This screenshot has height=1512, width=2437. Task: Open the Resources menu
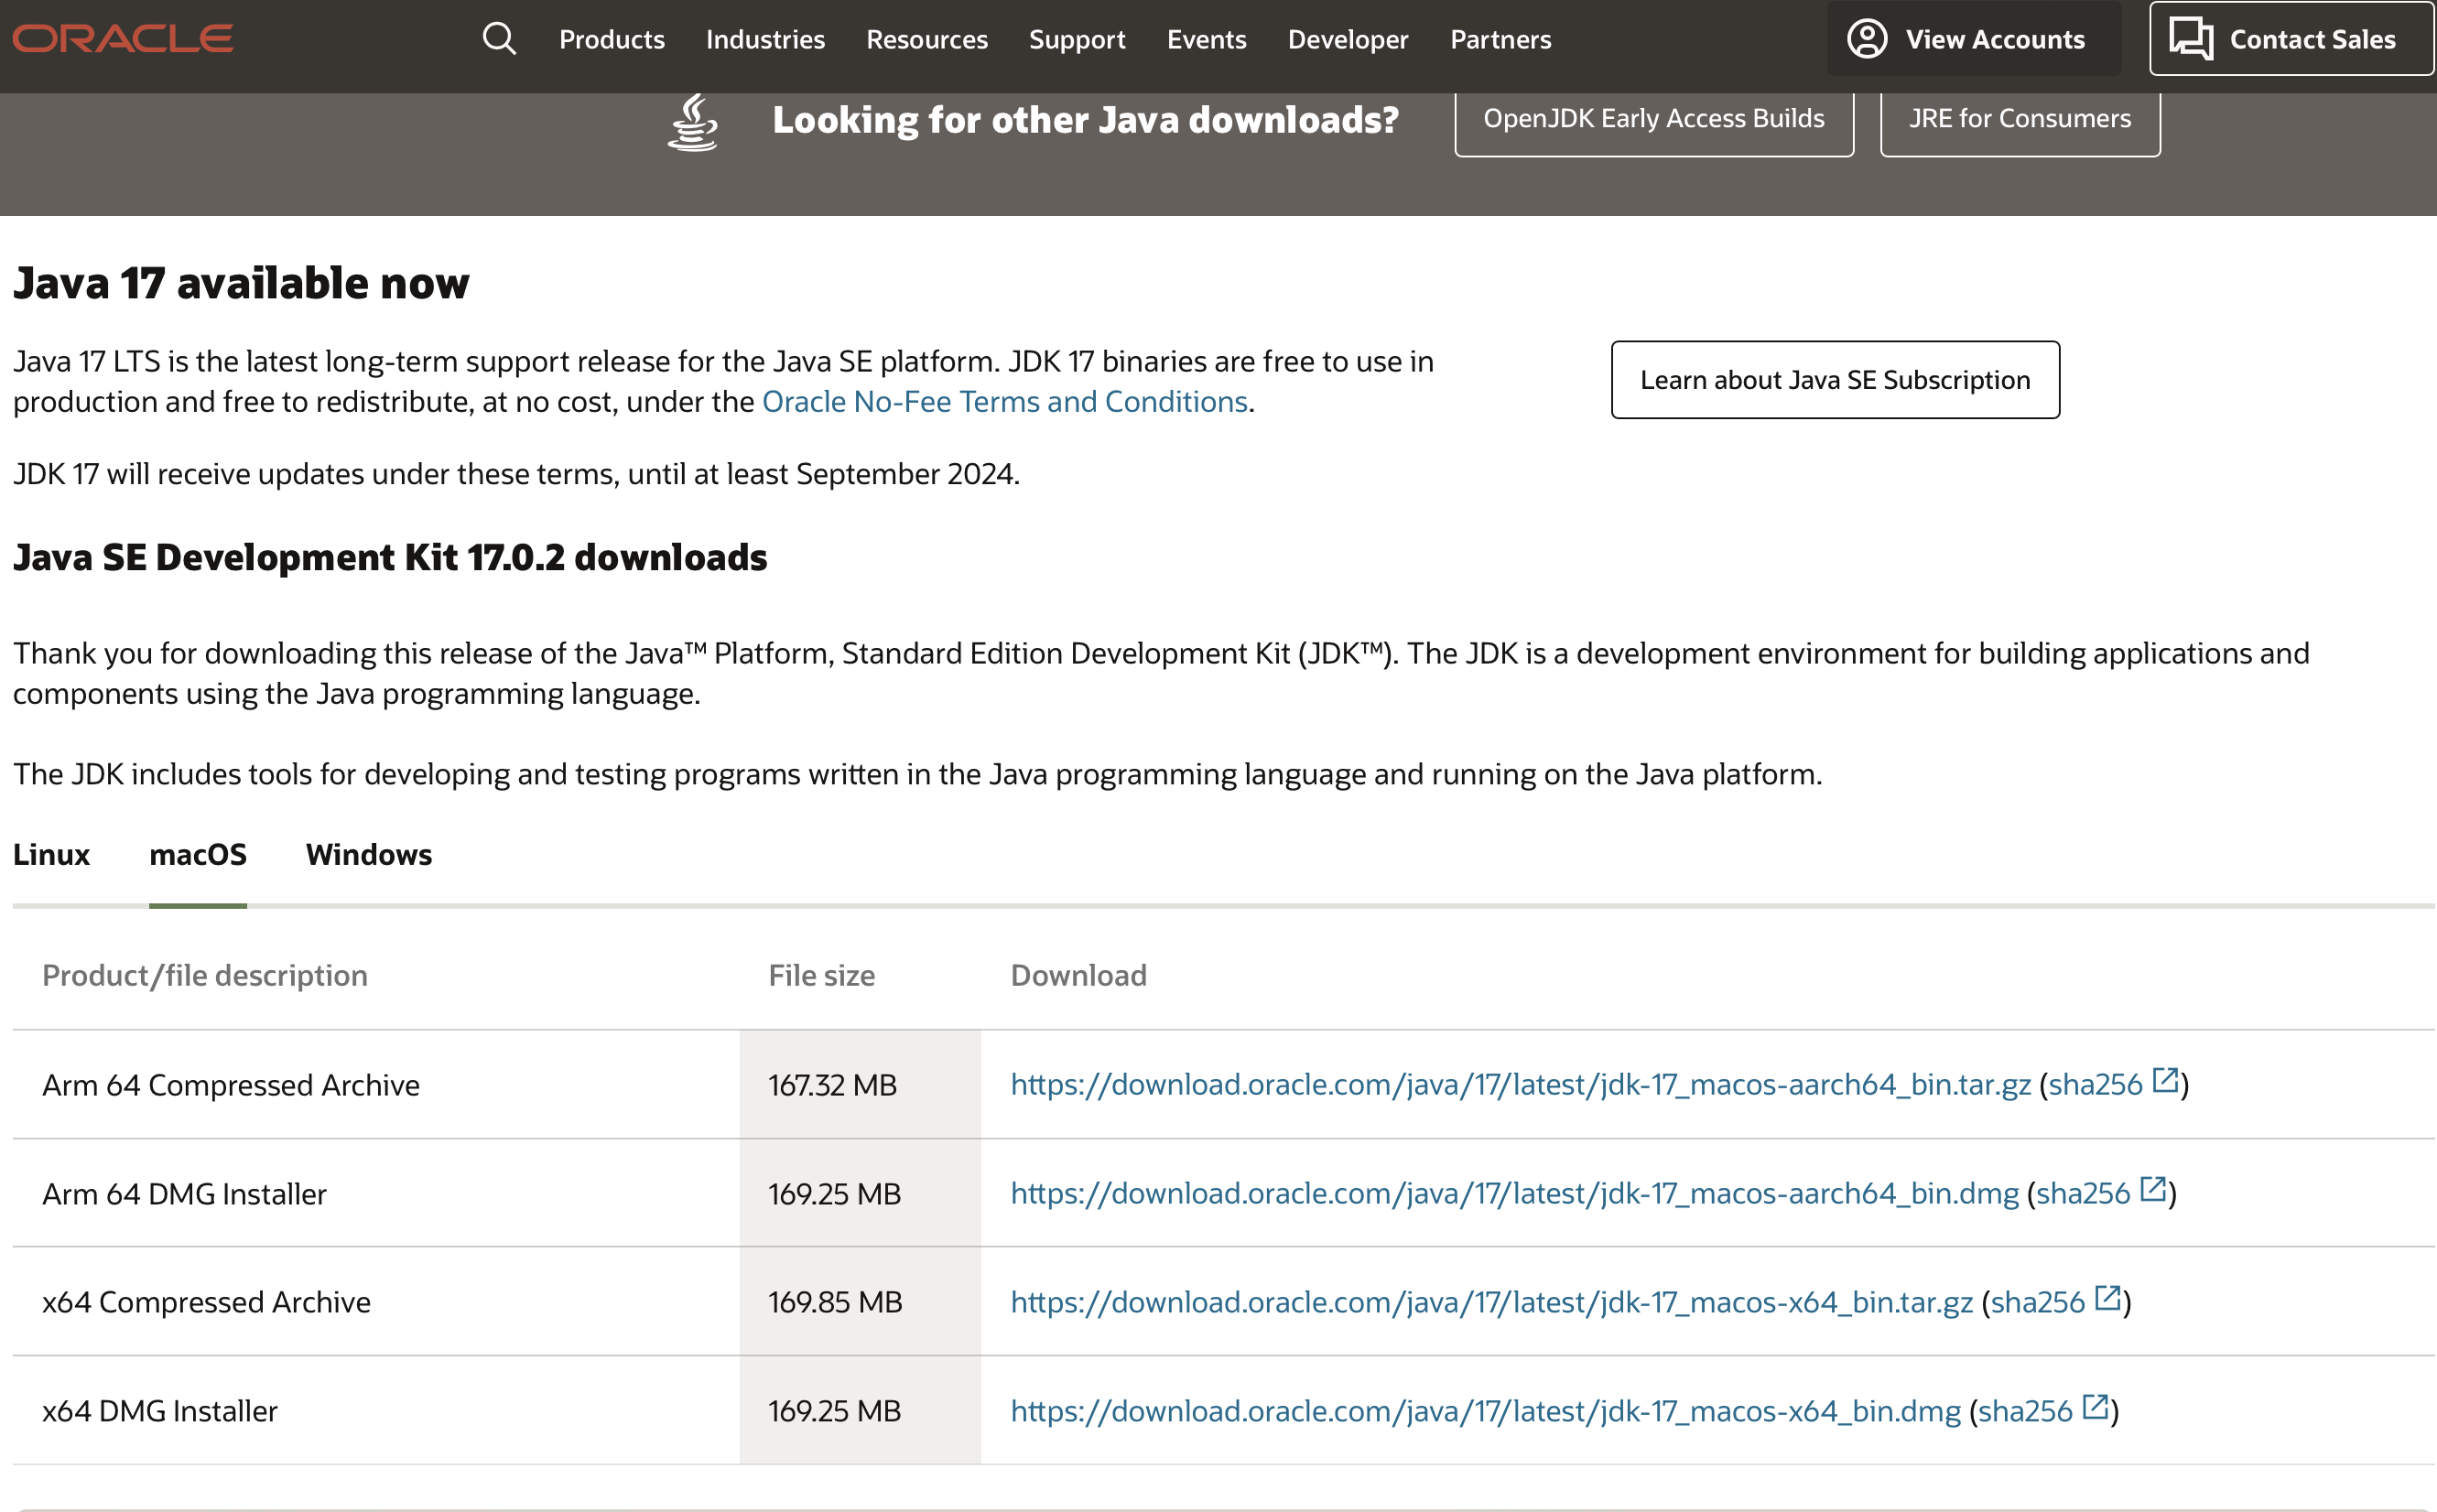coord(927,40)
